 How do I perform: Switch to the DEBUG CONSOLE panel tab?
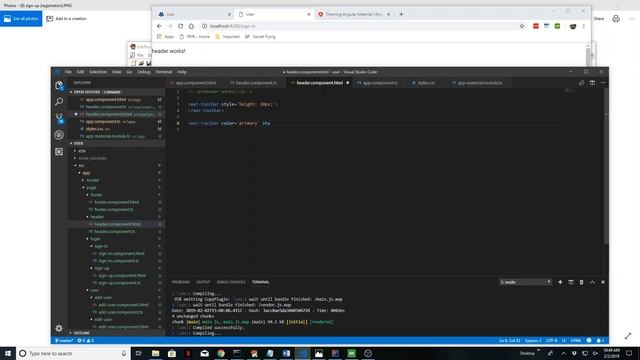(x=231, y=282)
